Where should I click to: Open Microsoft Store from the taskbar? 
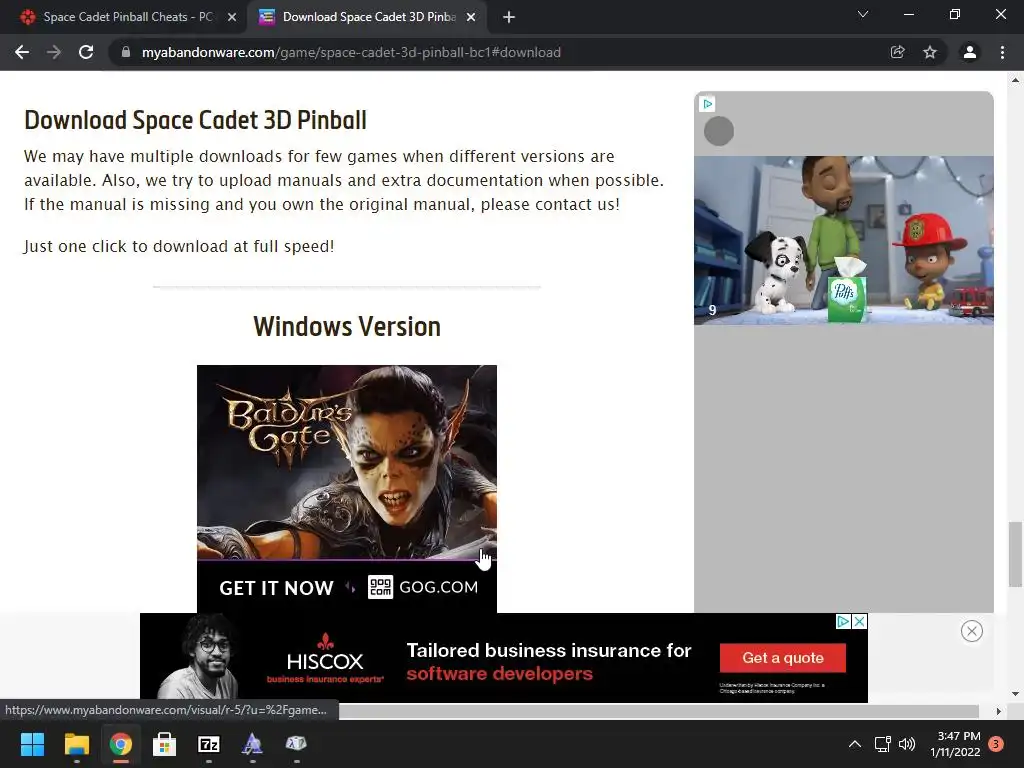165,744
